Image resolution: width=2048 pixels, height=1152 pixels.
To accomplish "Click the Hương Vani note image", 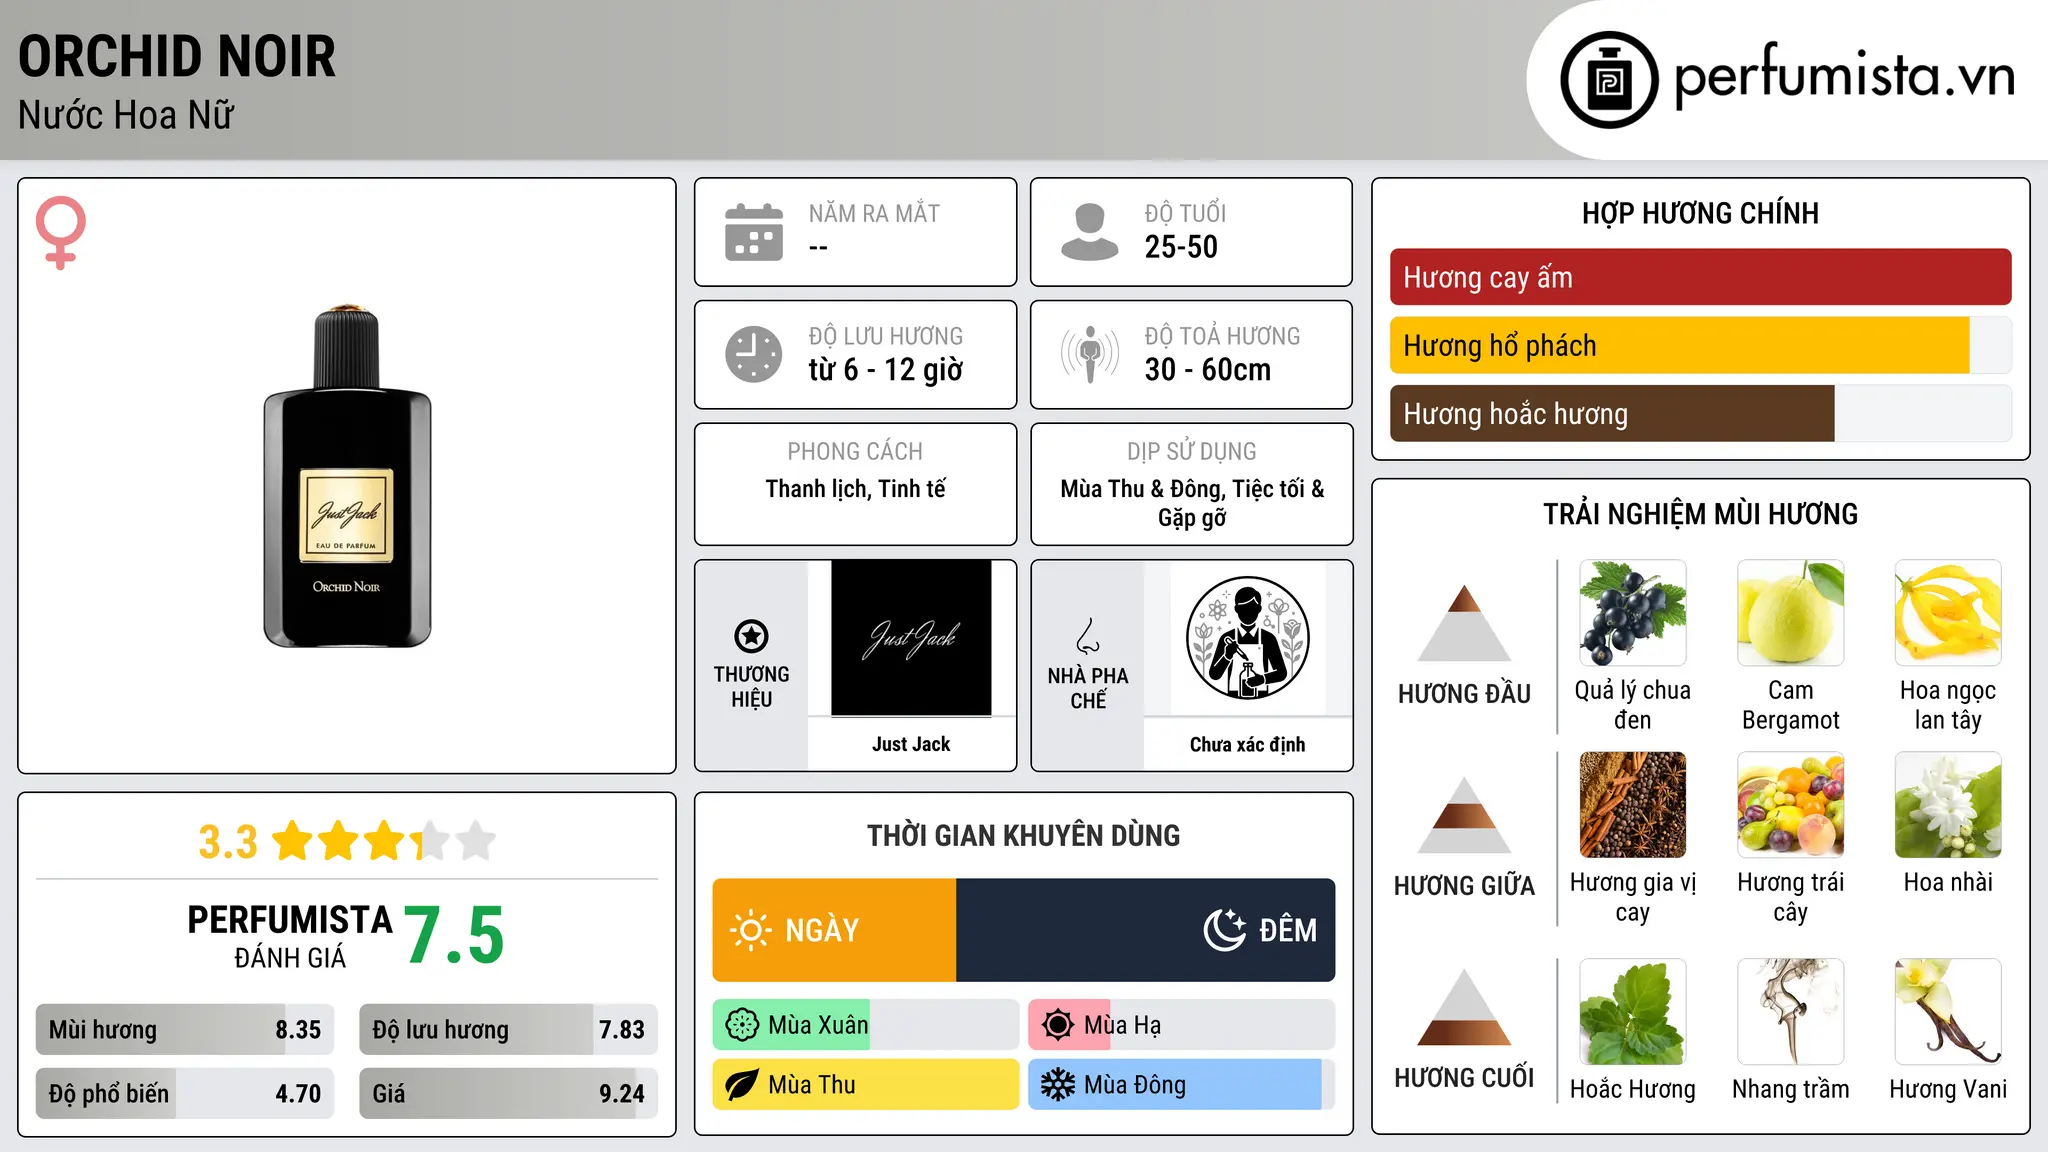I will [1948, 1012].
